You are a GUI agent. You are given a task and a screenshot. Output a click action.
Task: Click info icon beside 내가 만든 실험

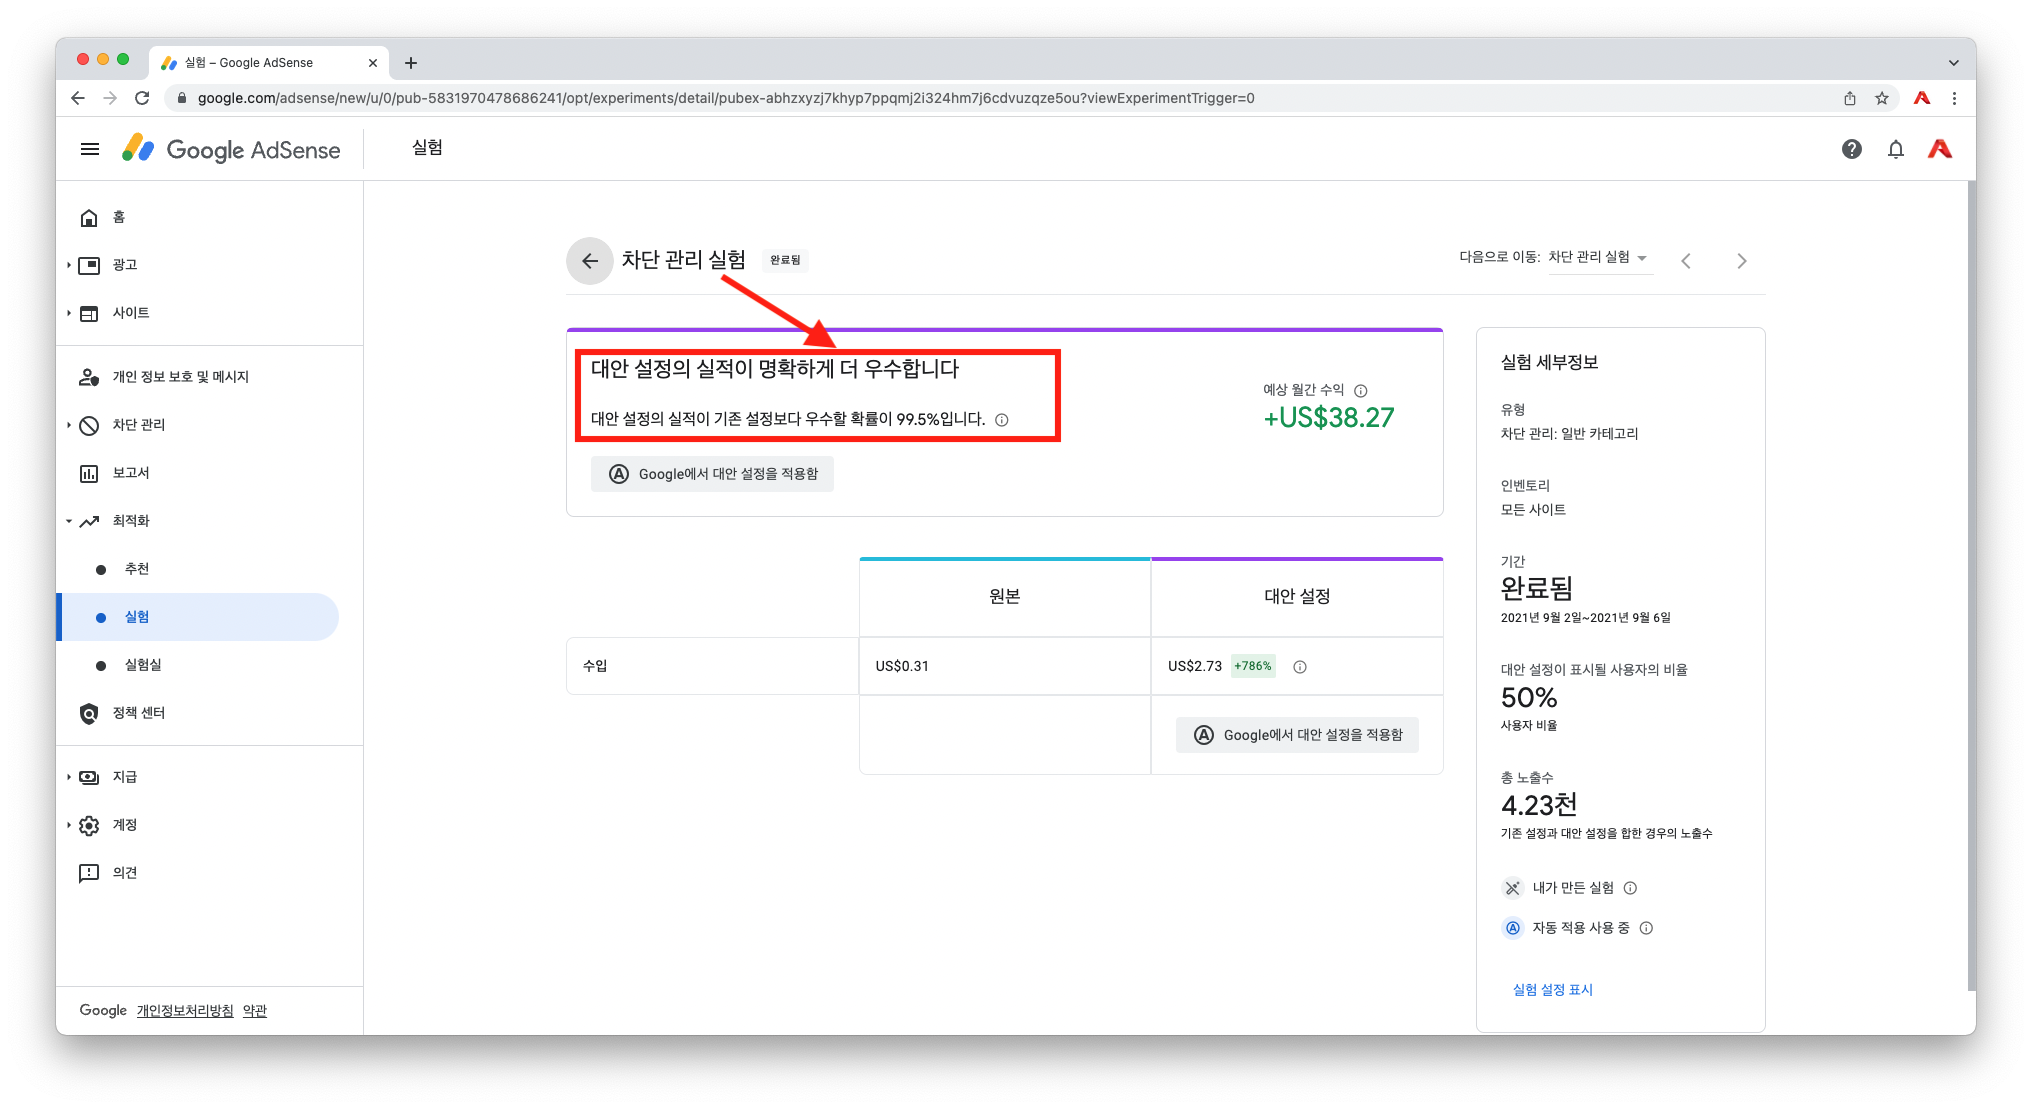[1630, 888]
